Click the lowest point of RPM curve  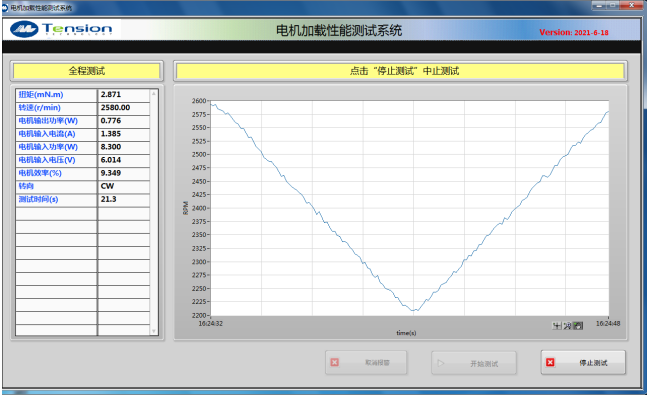(x=415, y=310)
